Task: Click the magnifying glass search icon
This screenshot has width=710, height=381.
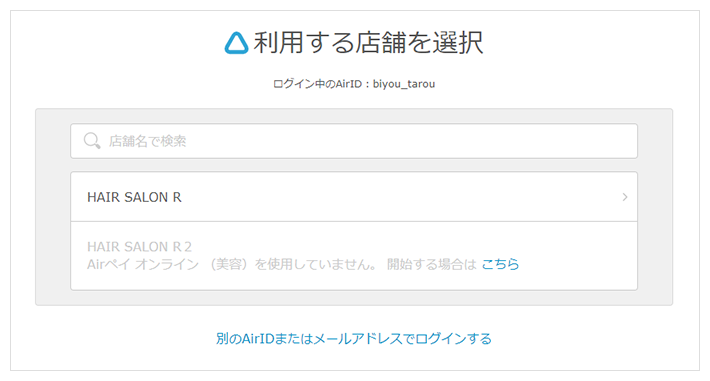Action: [x=92, y=141]
